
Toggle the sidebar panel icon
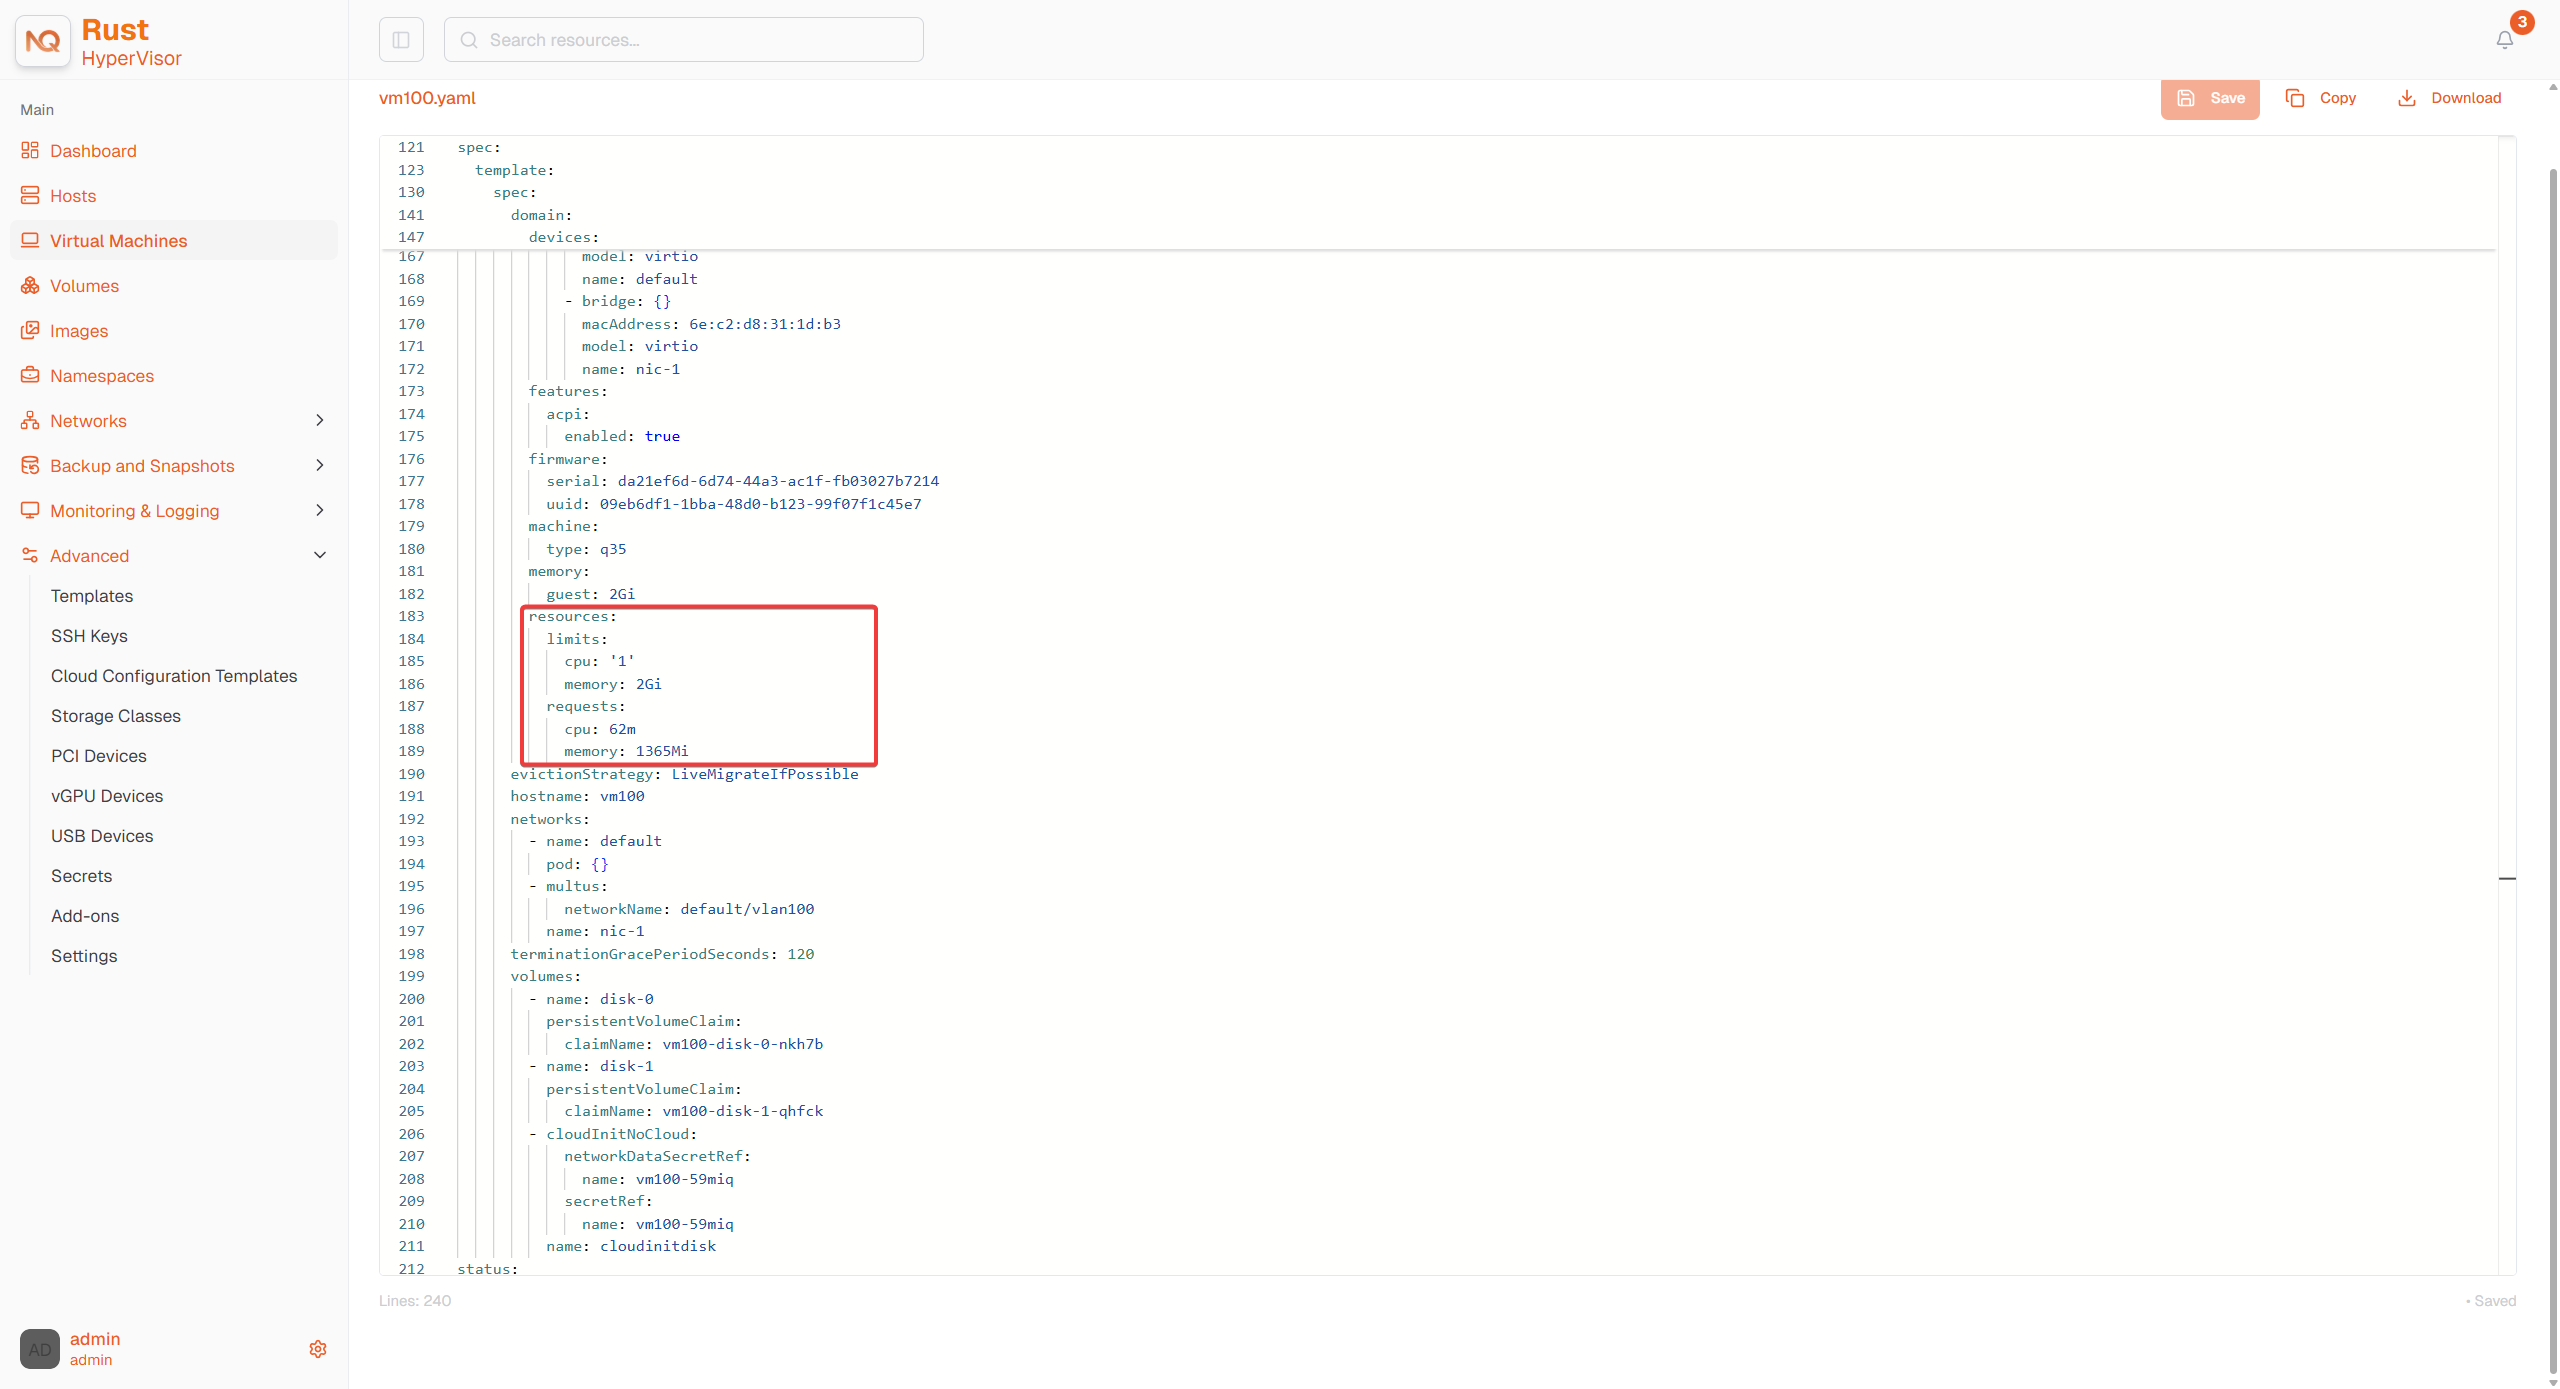pos(401,40)
